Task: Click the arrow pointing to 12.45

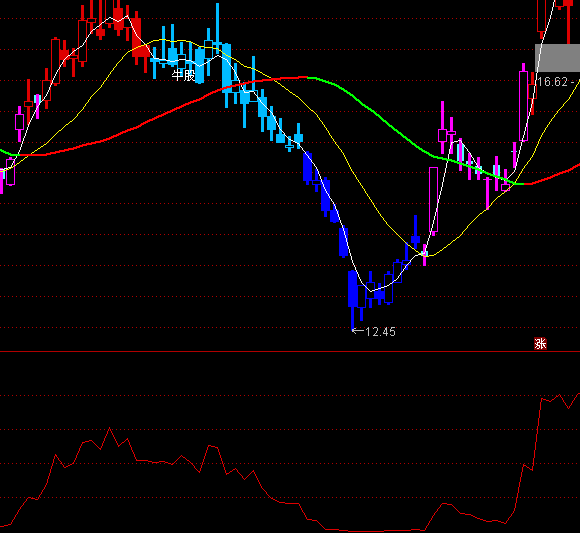Action: (x=358, y=331)
